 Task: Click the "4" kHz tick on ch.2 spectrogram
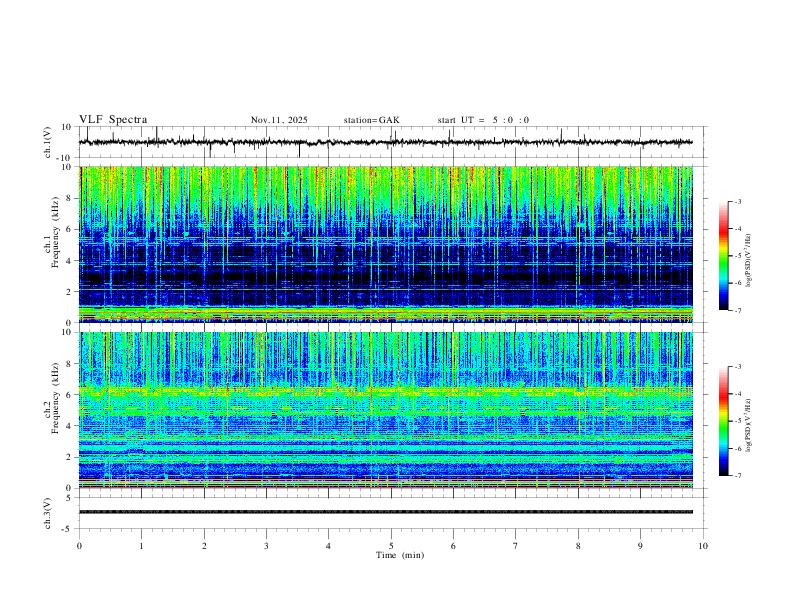tap(69, 426)
